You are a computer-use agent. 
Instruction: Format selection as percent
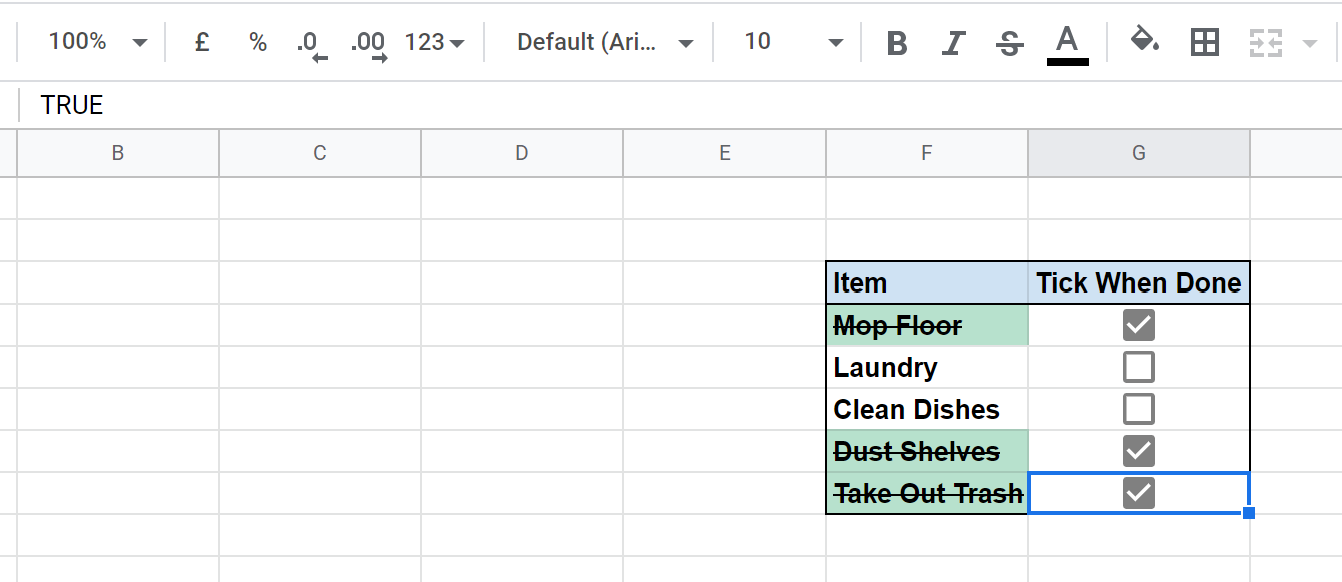[x=257, y=42]
